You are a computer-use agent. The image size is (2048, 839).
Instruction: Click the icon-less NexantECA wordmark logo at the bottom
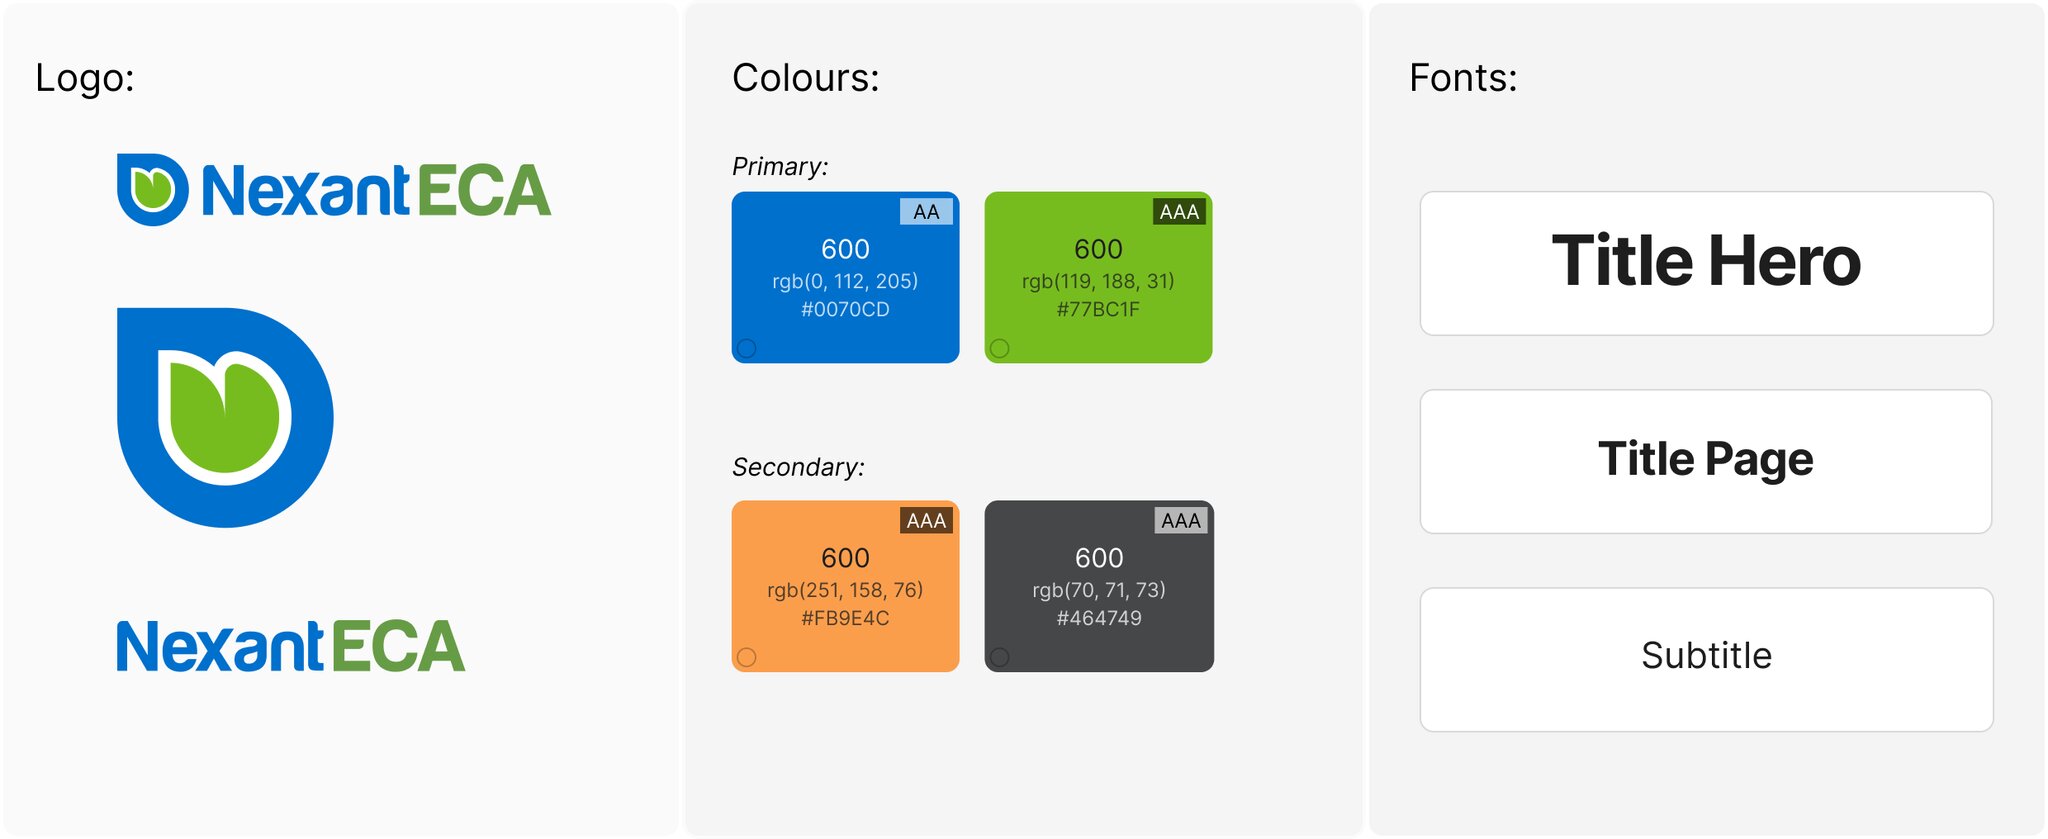[291, 646]
